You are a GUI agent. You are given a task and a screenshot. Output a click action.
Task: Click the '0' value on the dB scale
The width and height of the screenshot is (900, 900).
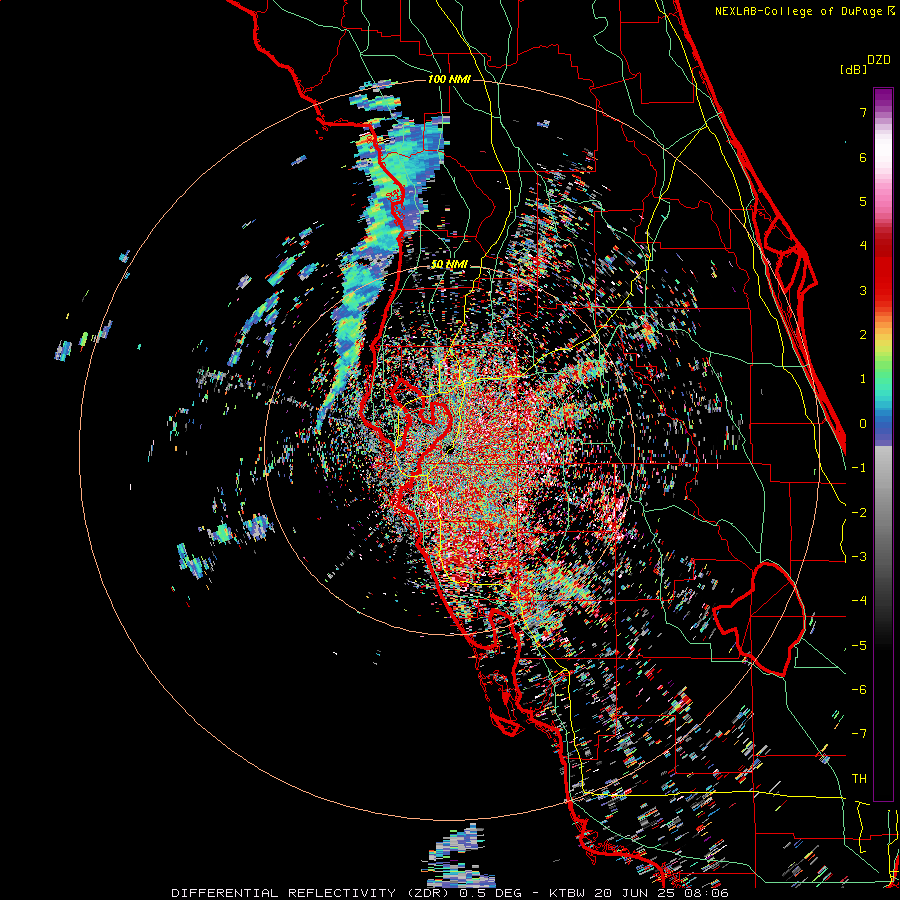pos(863,424)
